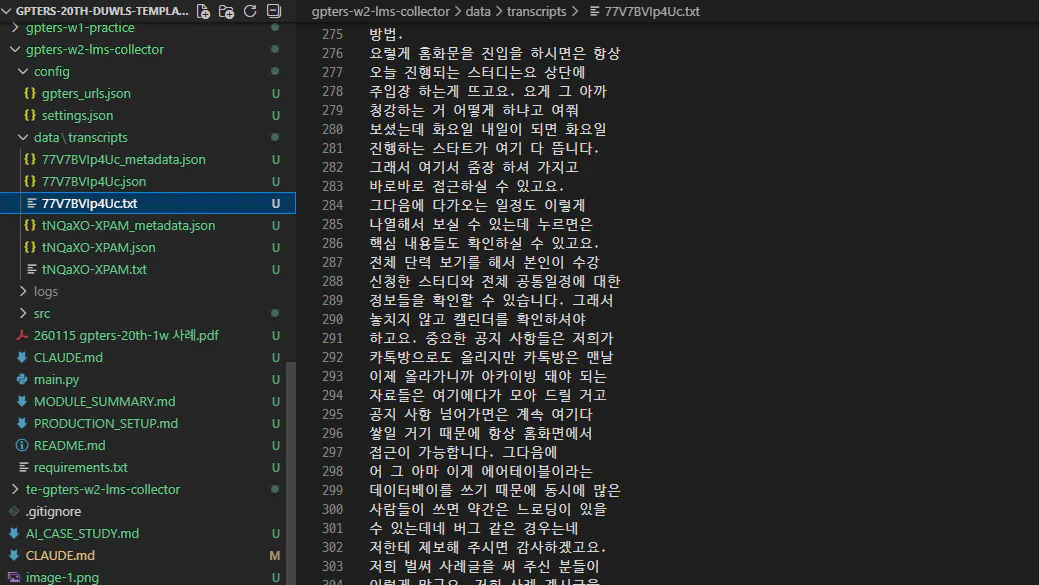Screen dimensions: 1039x585
Task: Open requirements.txt file
Action: 81,468
